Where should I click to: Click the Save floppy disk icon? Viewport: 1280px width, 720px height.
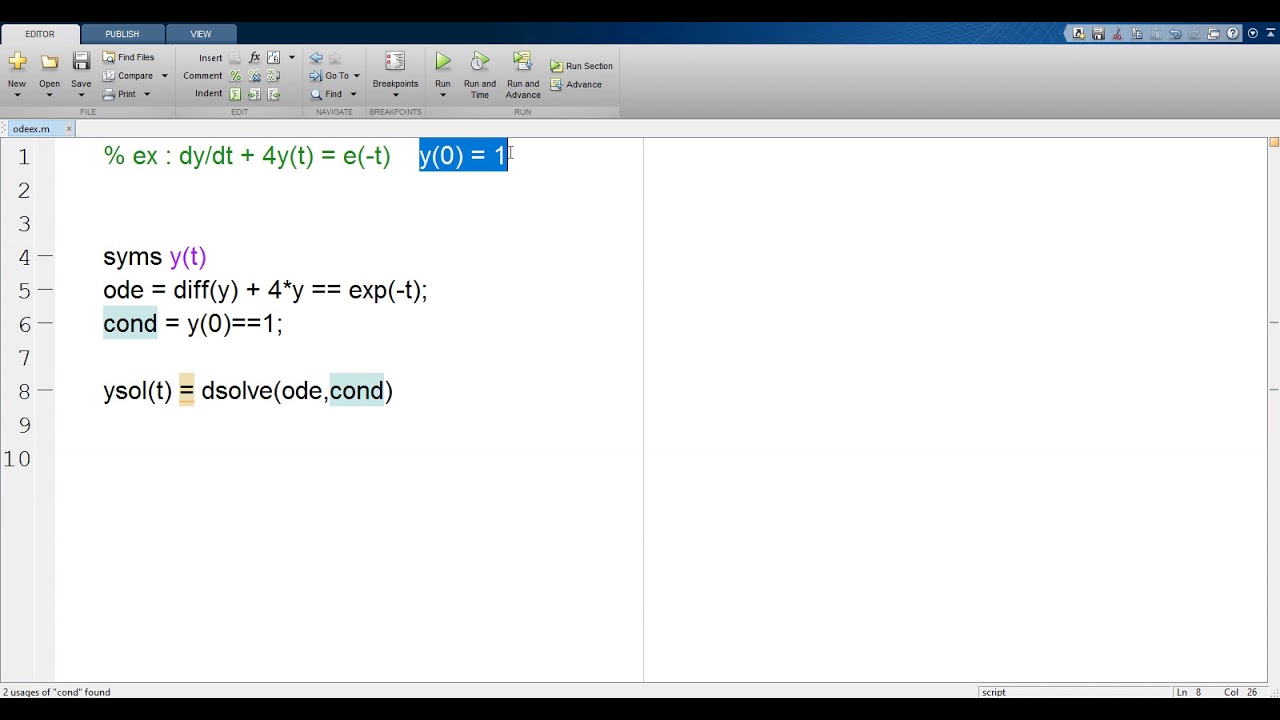[x=81, y=62]
